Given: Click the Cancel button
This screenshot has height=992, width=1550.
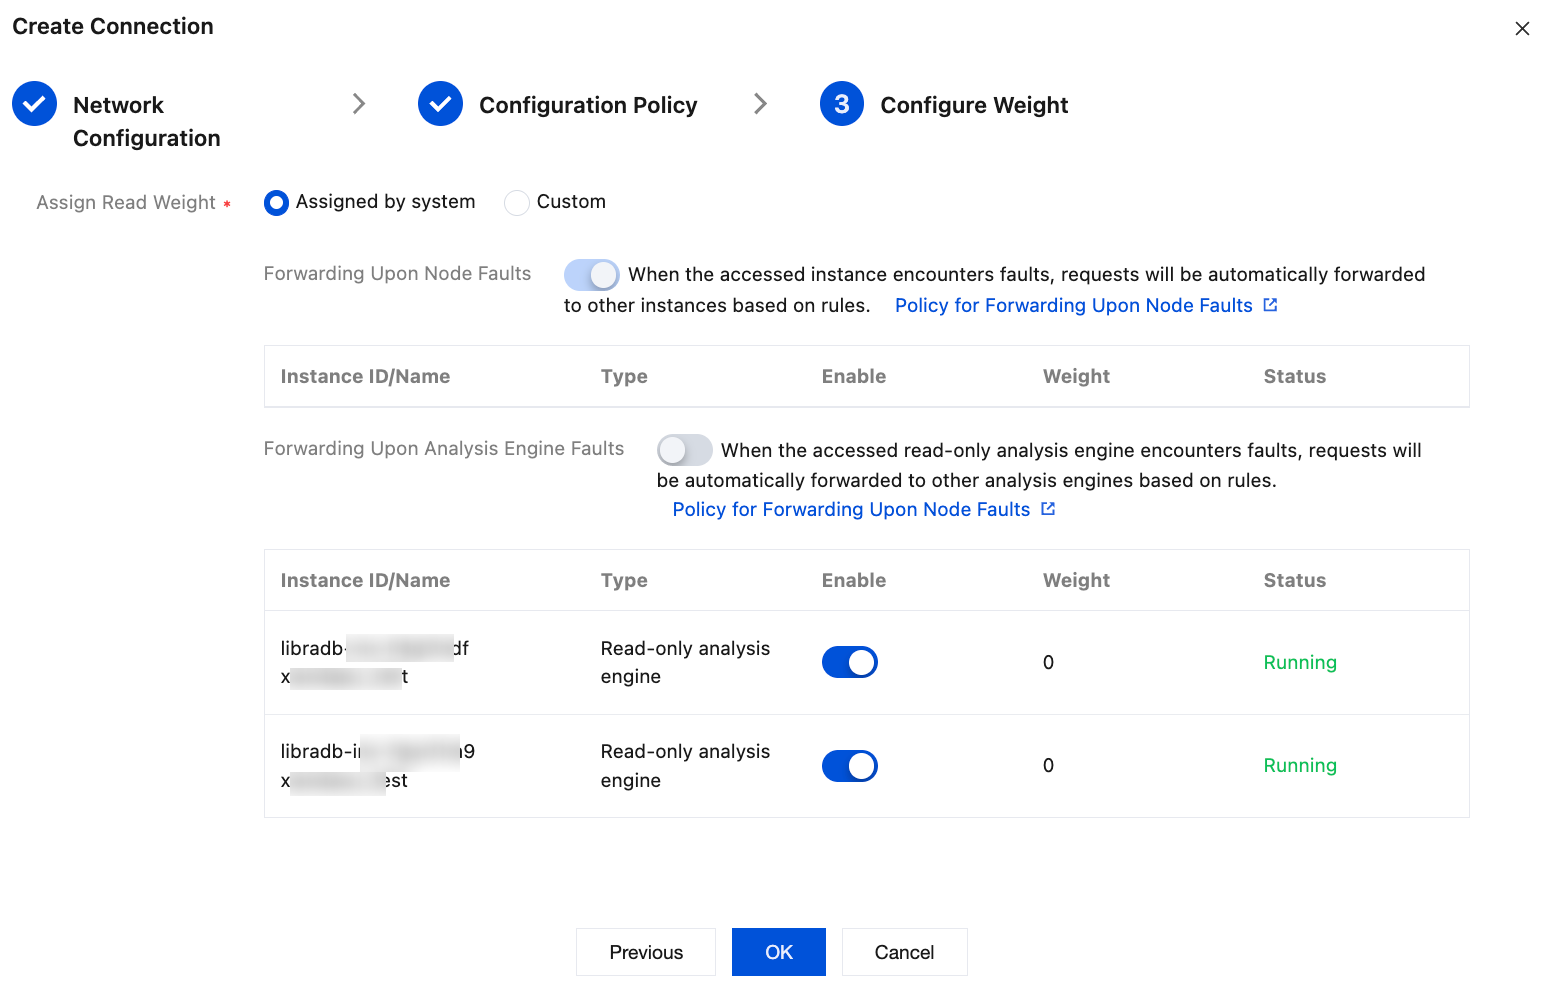Looking at the screenshot, I should tap(904, 952).
